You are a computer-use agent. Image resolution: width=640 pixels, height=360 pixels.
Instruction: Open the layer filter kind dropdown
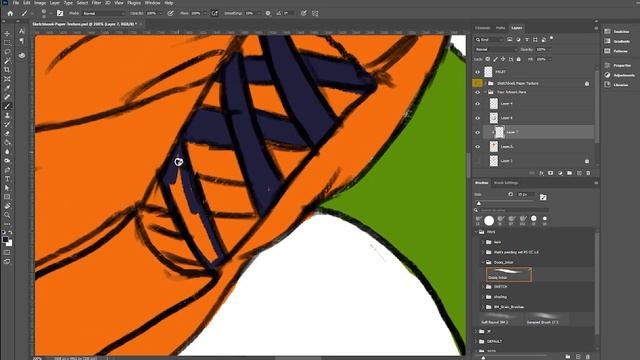489,40
